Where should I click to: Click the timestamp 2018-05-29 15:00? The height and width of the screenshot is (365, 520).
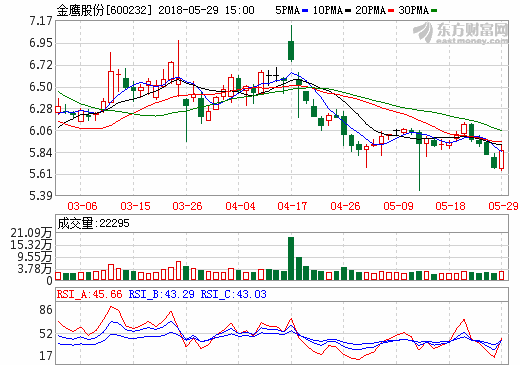[206, 10]
